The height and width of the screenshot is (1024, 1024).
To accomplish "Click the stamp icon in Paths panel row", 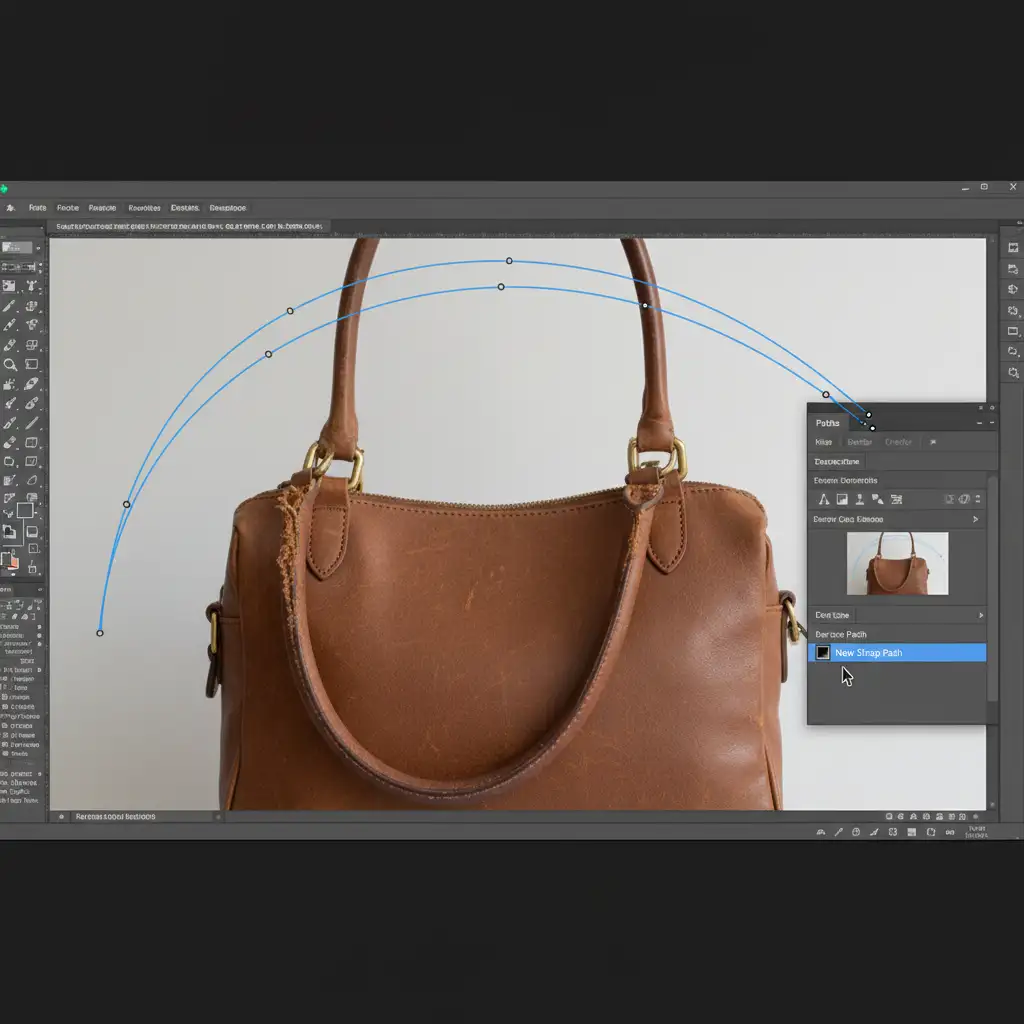I will pyautogui.click(x=860, y=499).
